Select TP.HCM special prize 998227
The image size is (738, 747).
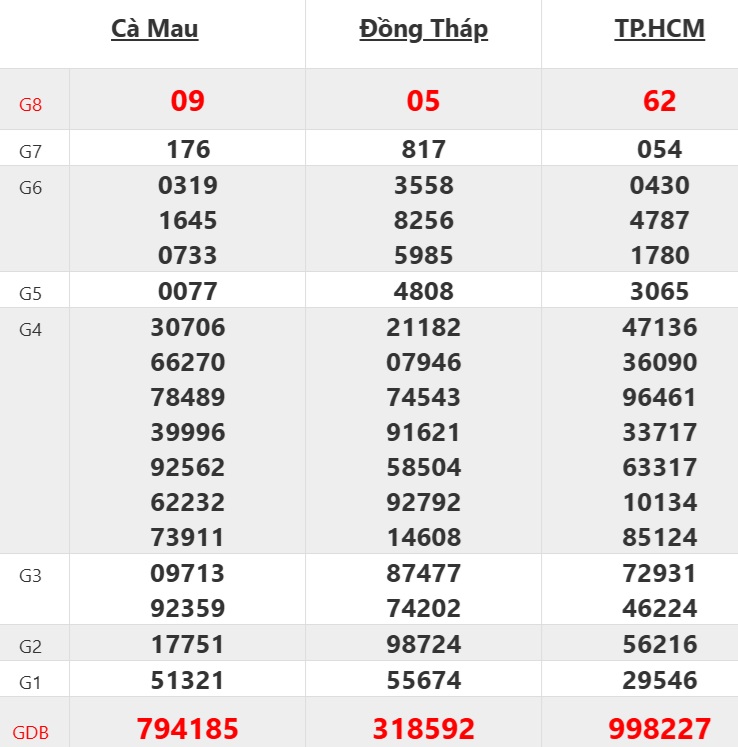click(x=659, y=728)
